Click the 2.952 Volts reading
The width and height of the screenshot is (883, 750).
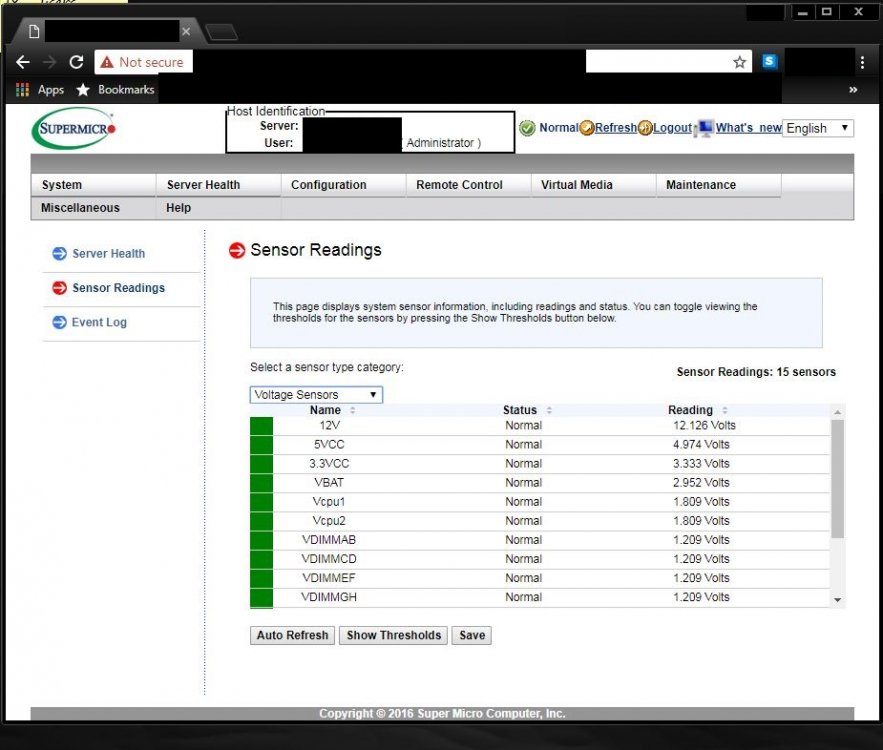[x=701, y=483]
